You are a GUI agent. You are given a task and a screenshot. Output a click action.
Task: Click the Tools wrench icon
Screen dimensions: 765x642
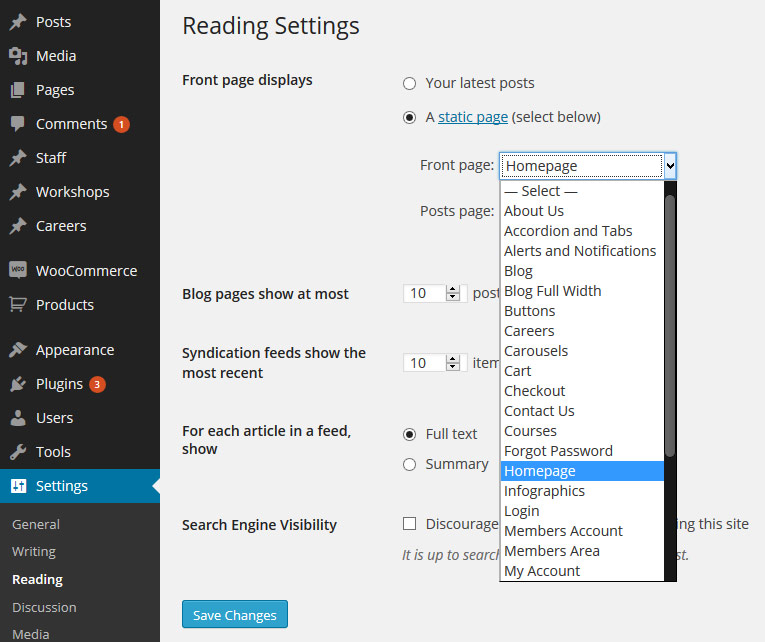[18, 452]
